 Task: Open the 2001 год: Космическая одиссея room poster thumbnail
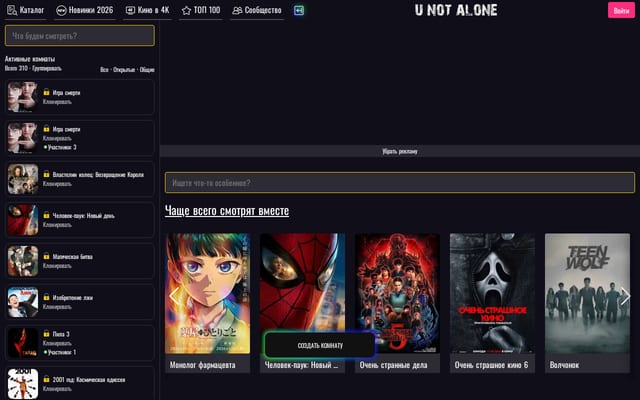(23, 384)
